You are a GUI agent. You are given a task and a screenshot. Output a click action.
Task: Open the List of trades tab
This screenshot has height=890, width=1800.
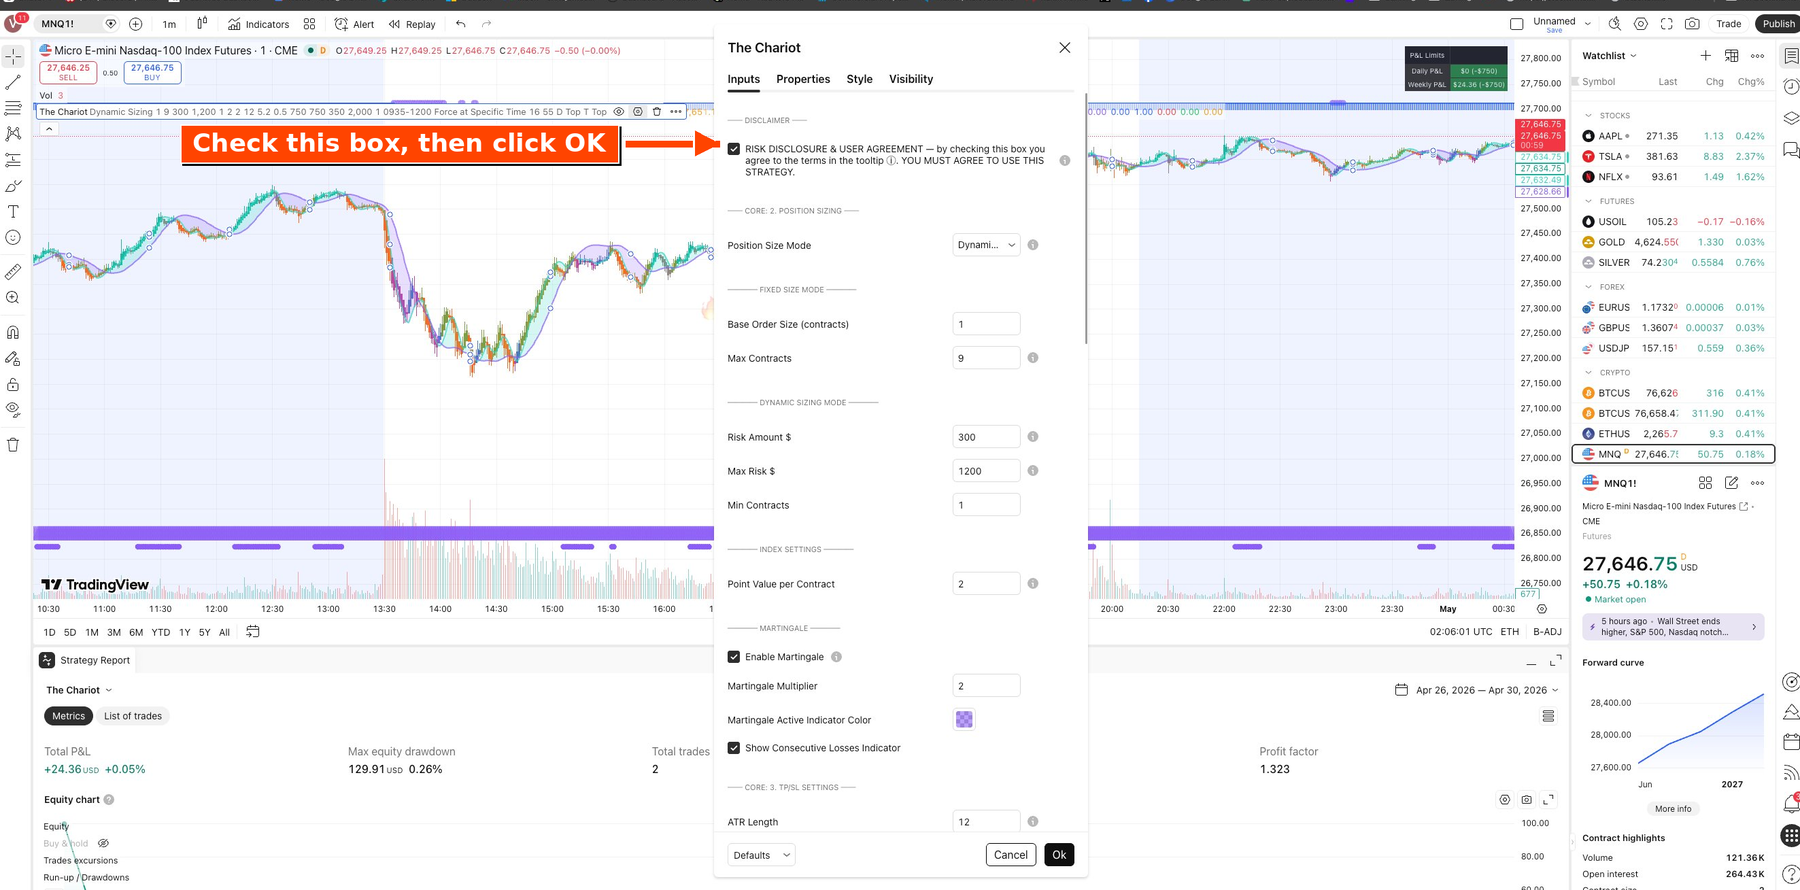(133, 716)
